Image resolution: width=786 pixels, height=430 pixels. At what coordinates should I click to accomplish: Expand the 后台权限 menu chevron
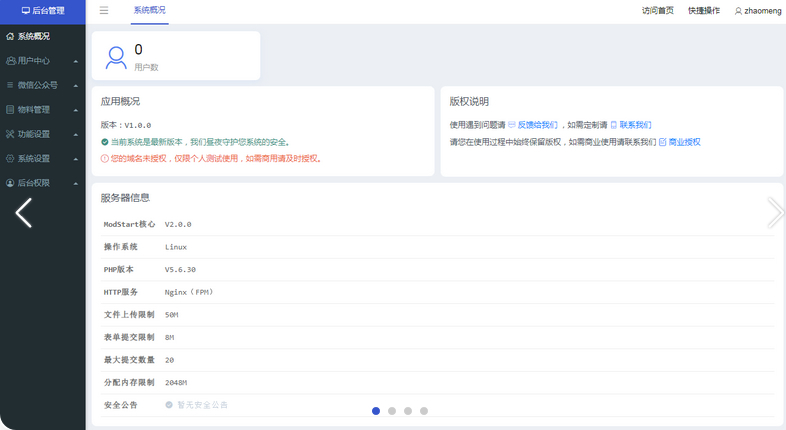pyautogui.click(x=76, y=183)
